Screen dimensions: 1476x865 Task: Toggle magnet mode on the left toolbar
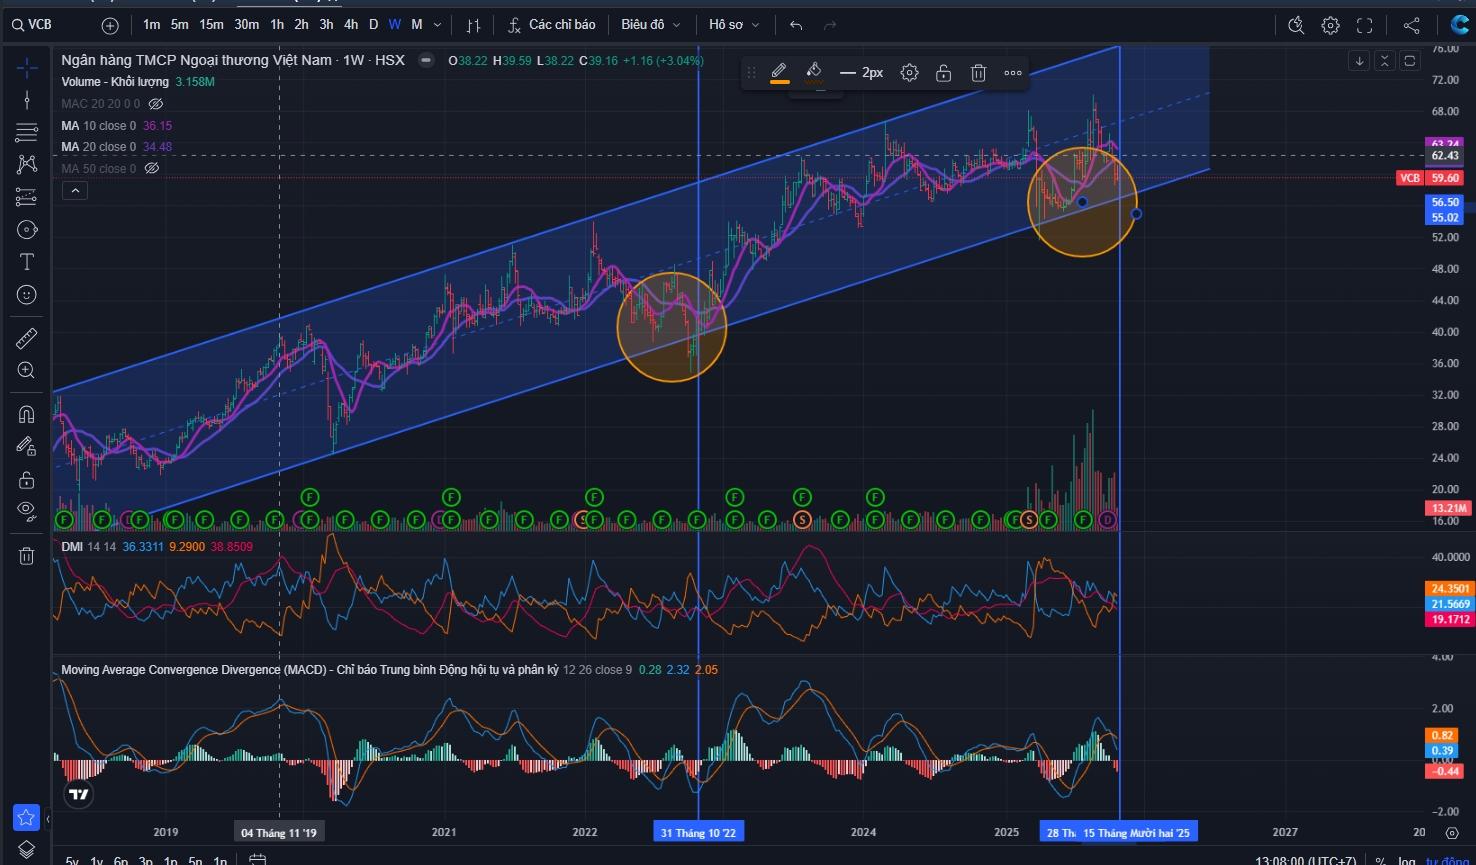pos(27,414)
